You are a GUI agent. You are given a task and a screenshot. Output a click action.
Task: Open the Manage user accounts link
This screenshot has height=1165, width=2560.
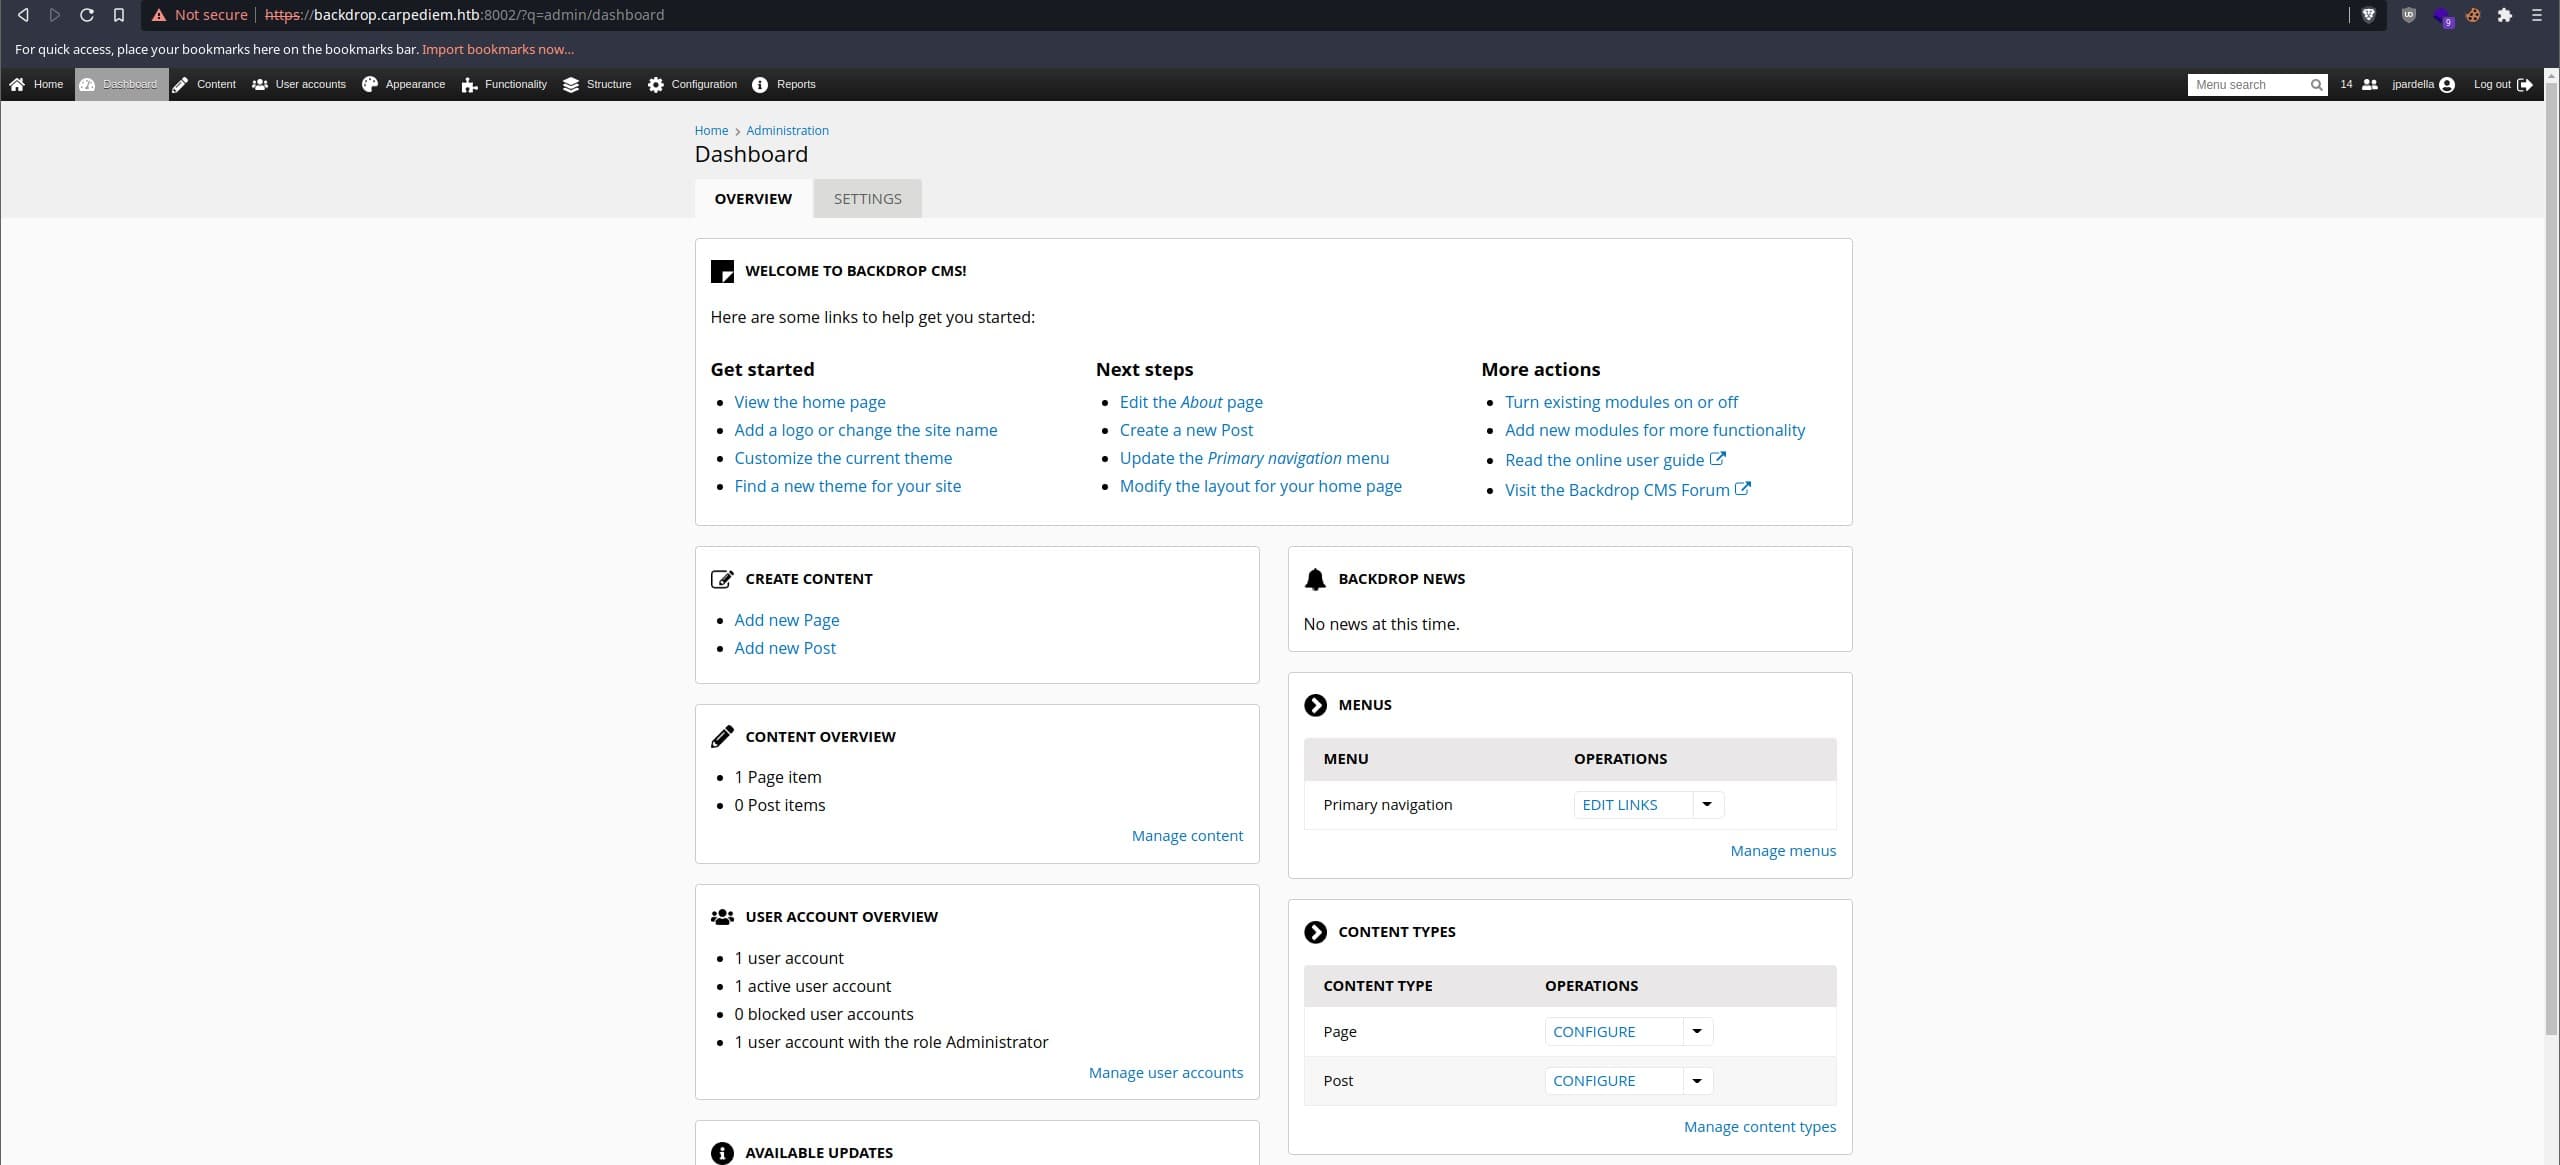(x=1166, y=1073)
